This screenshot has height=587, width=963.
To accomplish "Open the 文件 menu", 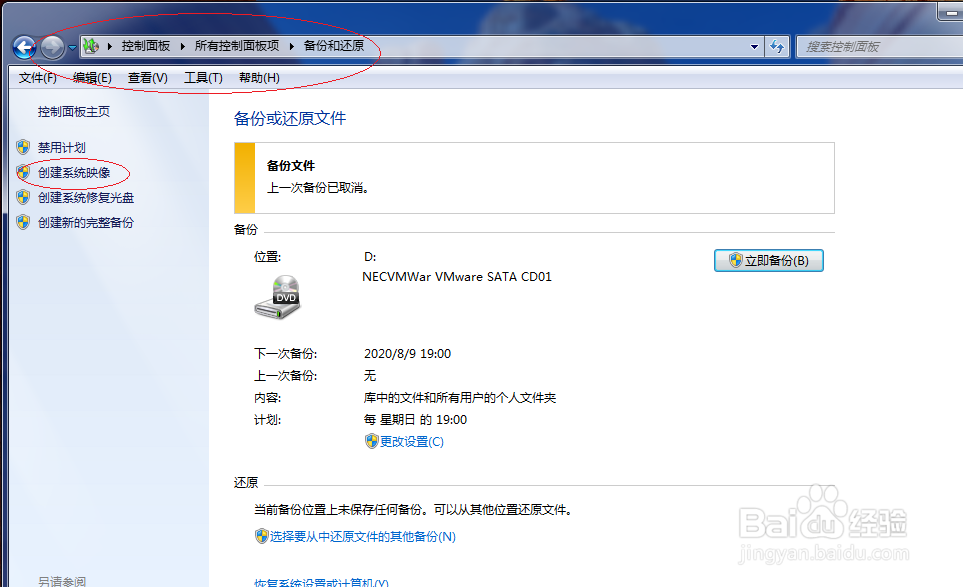I will [36, 77].
